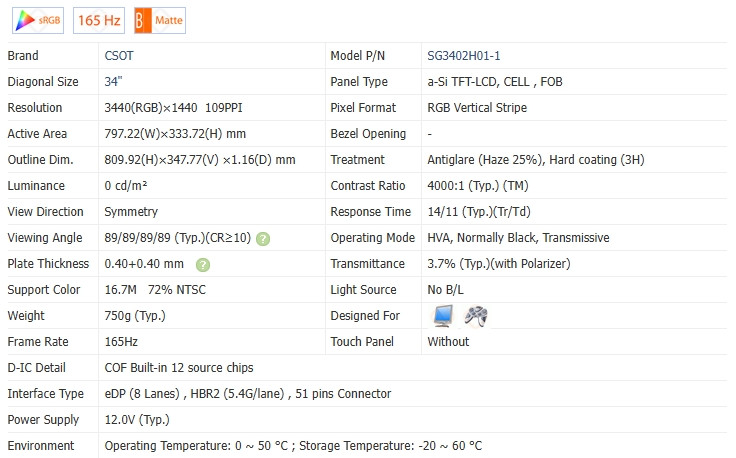This screenshot has height=458, width=736.
Task: Select a-Si TFT-LCD, CELL , FOB text
Action: click(495, 82)
